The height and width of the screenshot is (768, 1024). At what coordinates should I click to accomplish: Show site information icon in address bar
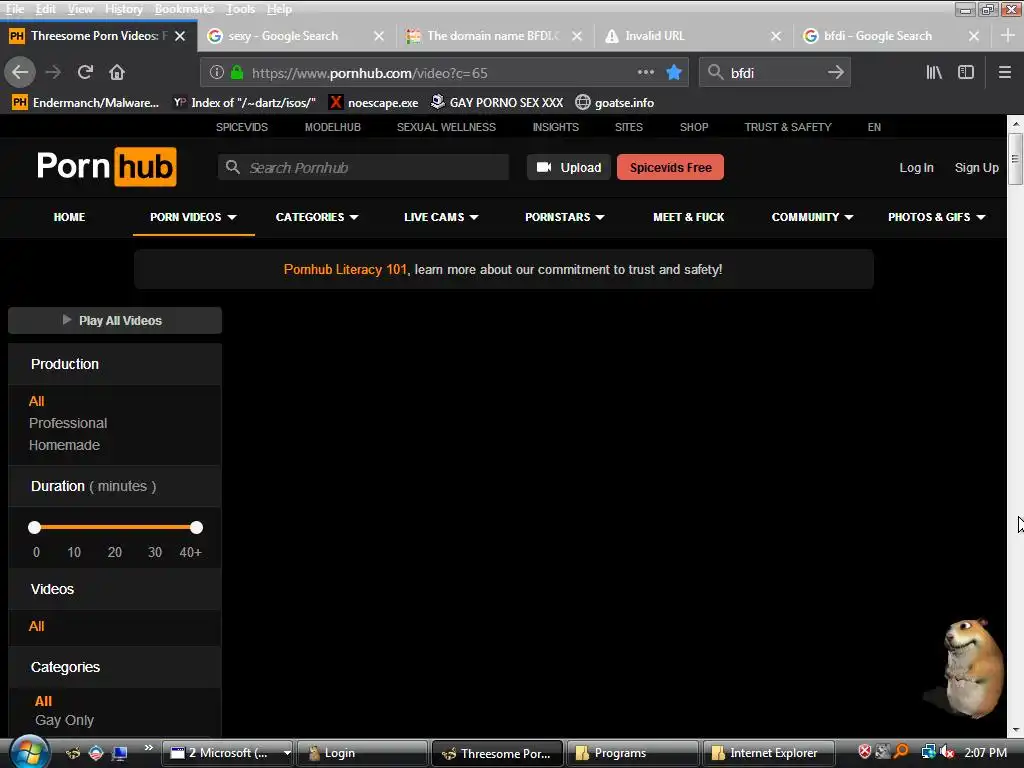(217, 72)
